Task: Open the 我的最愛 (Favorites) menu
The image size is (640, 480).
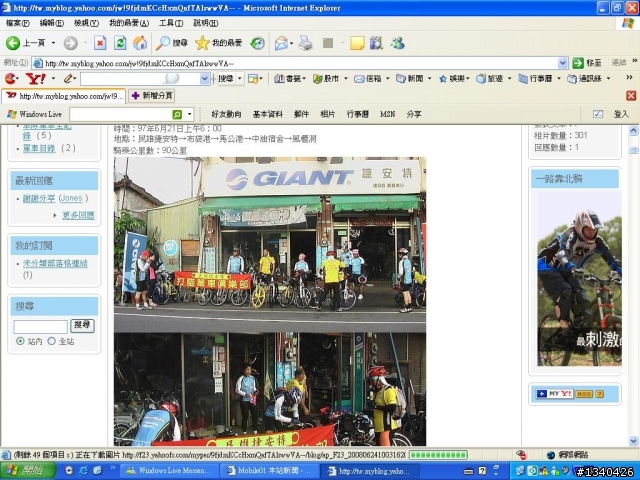Action: pos(129,23)
